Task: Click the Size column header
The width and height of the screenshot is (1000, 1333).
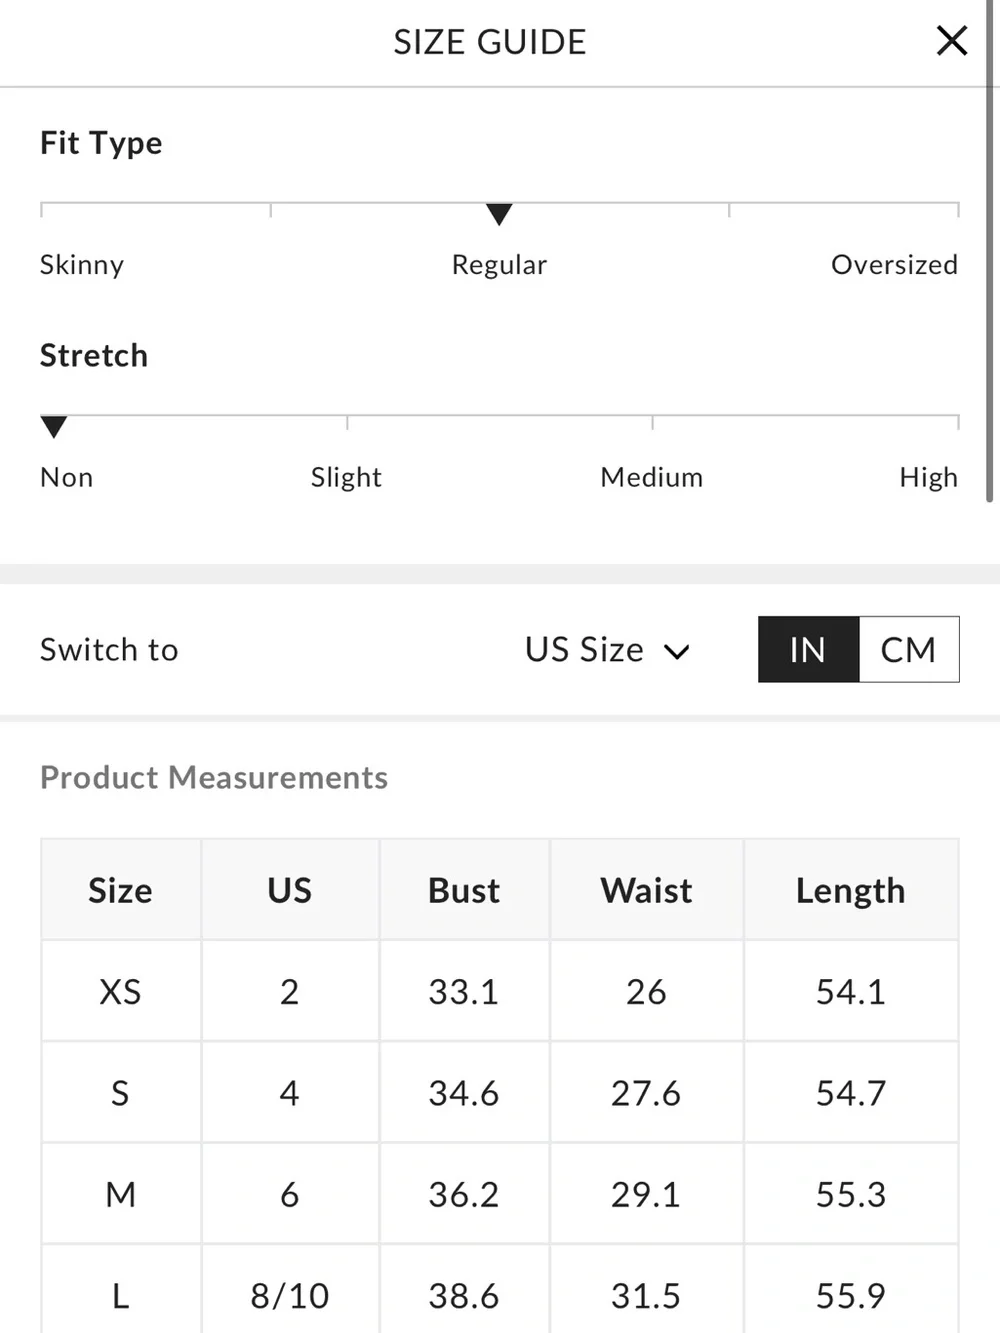Action: (121, 890)
